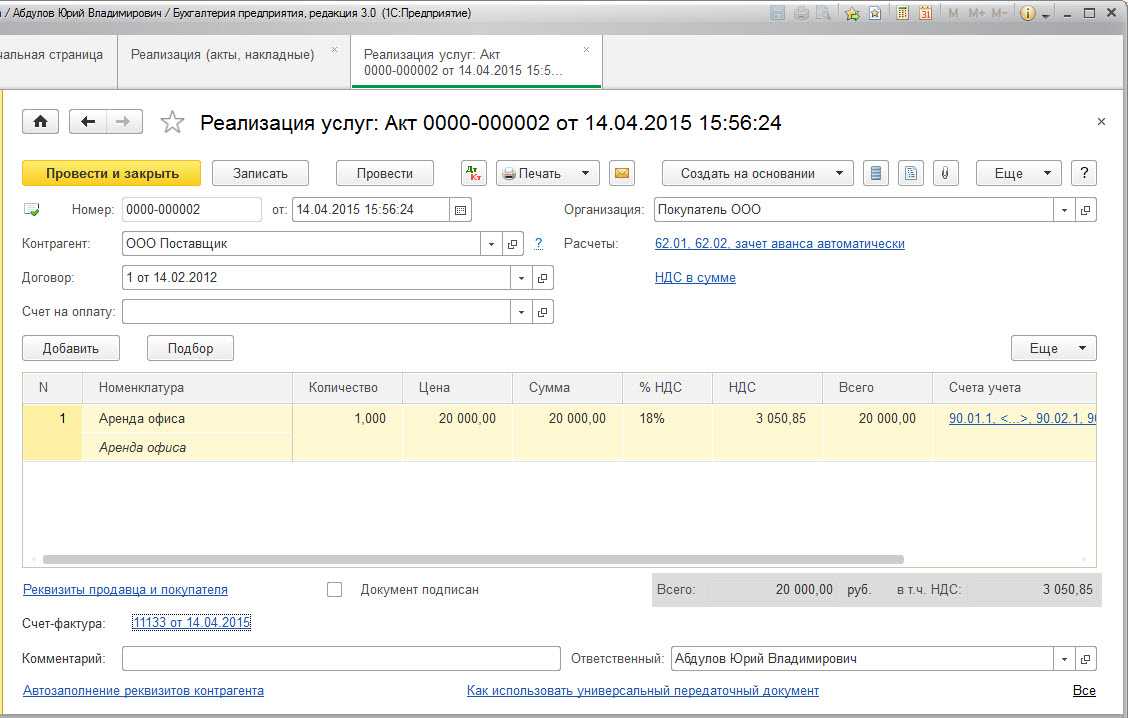Viewport: 1128px width, 718px height.
Task: Tick the 'Документ подписан' checkbox
Action: (335, 590)
